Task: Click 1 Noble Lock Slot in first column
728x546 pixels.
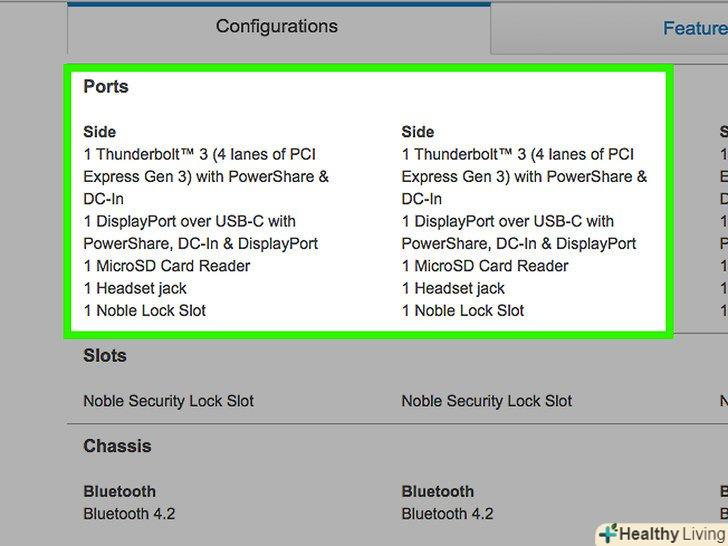Action: click(x=145, y=311)
